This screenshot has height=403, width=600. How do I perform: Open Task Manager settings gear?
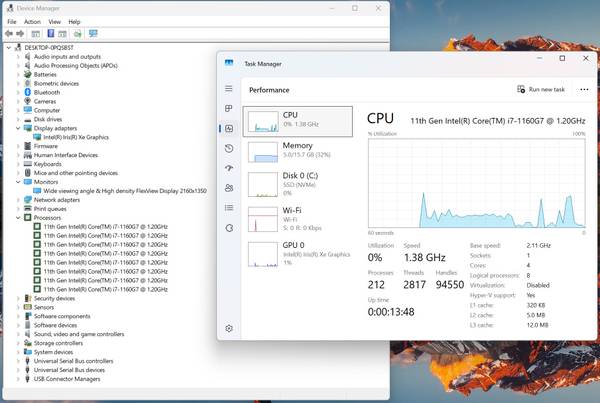(229, 328)
